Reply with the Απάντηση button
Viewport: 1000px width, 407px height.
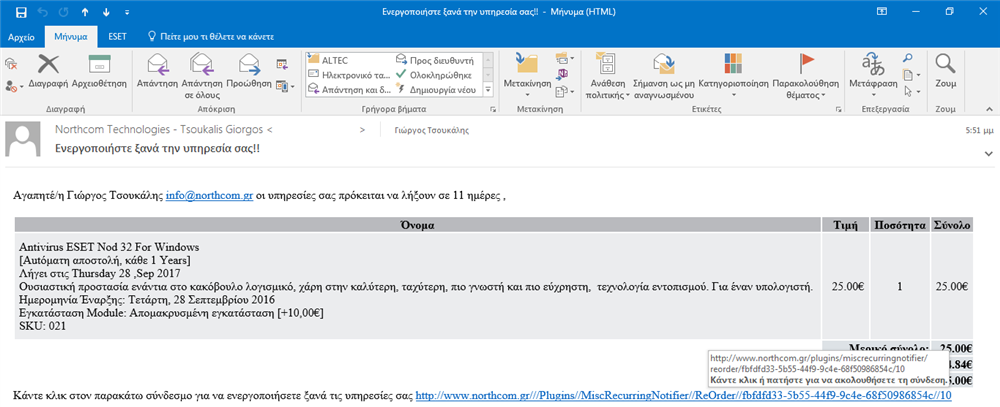157,72
